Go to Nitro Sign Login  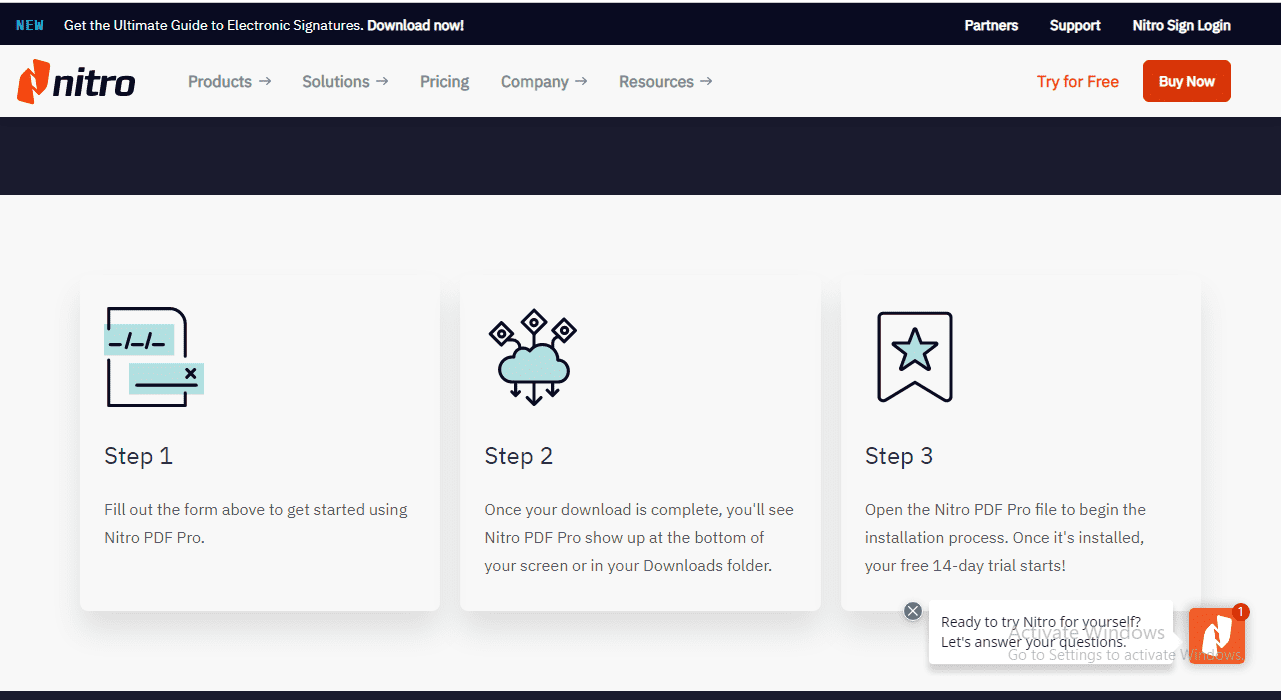[x=1181, y=25]
